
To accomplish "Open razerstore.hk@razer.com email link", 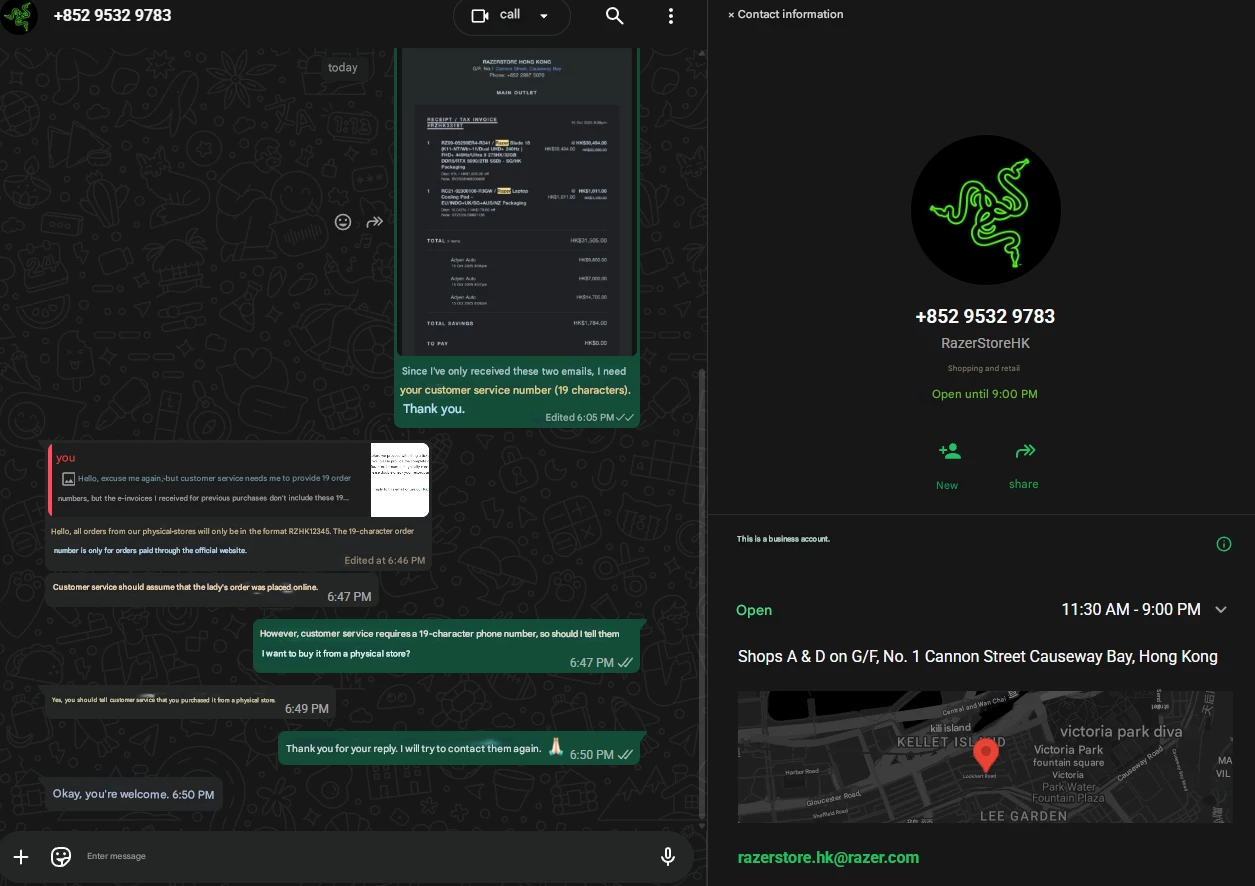I will 828,858.
